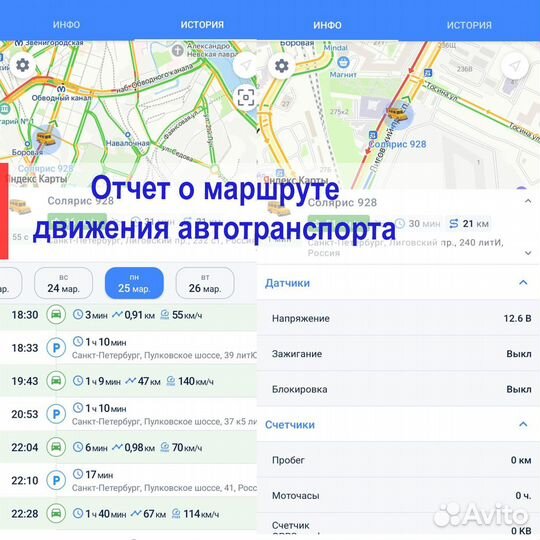Tap the 22:28 time label
Screen dimensions: 540x540
[24, 513]
